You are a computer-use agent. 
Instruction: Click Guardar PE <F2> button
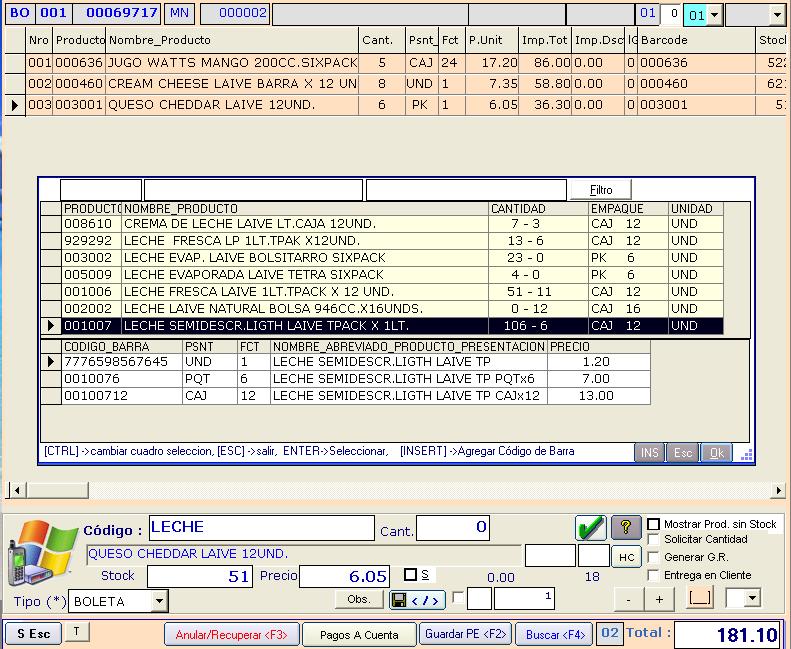point(466,633)
